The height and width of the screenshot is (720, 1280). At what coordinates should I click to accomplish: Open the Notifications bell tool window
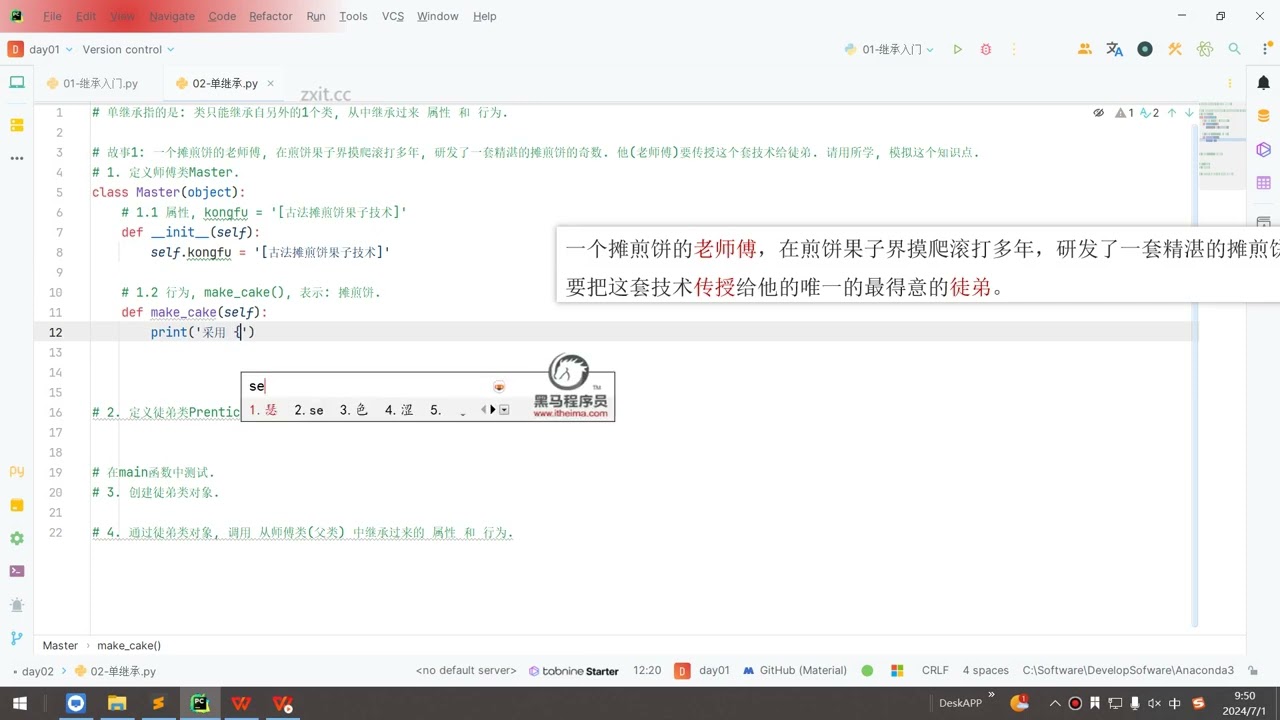point(1264,84)
